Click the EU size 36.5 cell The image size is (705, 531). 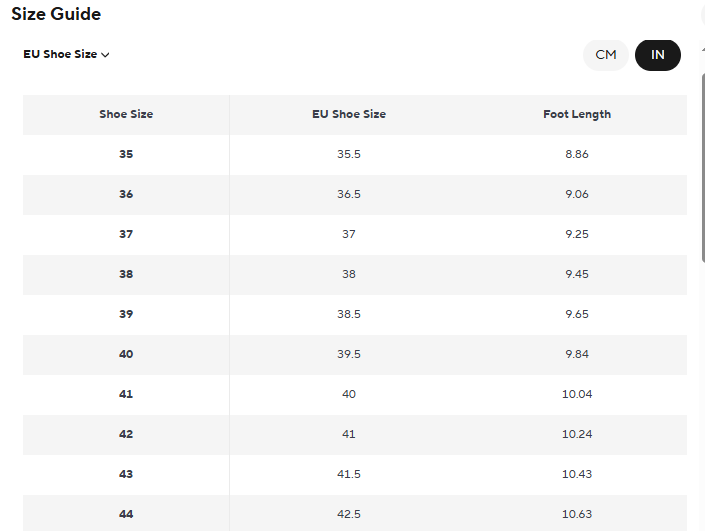click(x=349, y=194)
